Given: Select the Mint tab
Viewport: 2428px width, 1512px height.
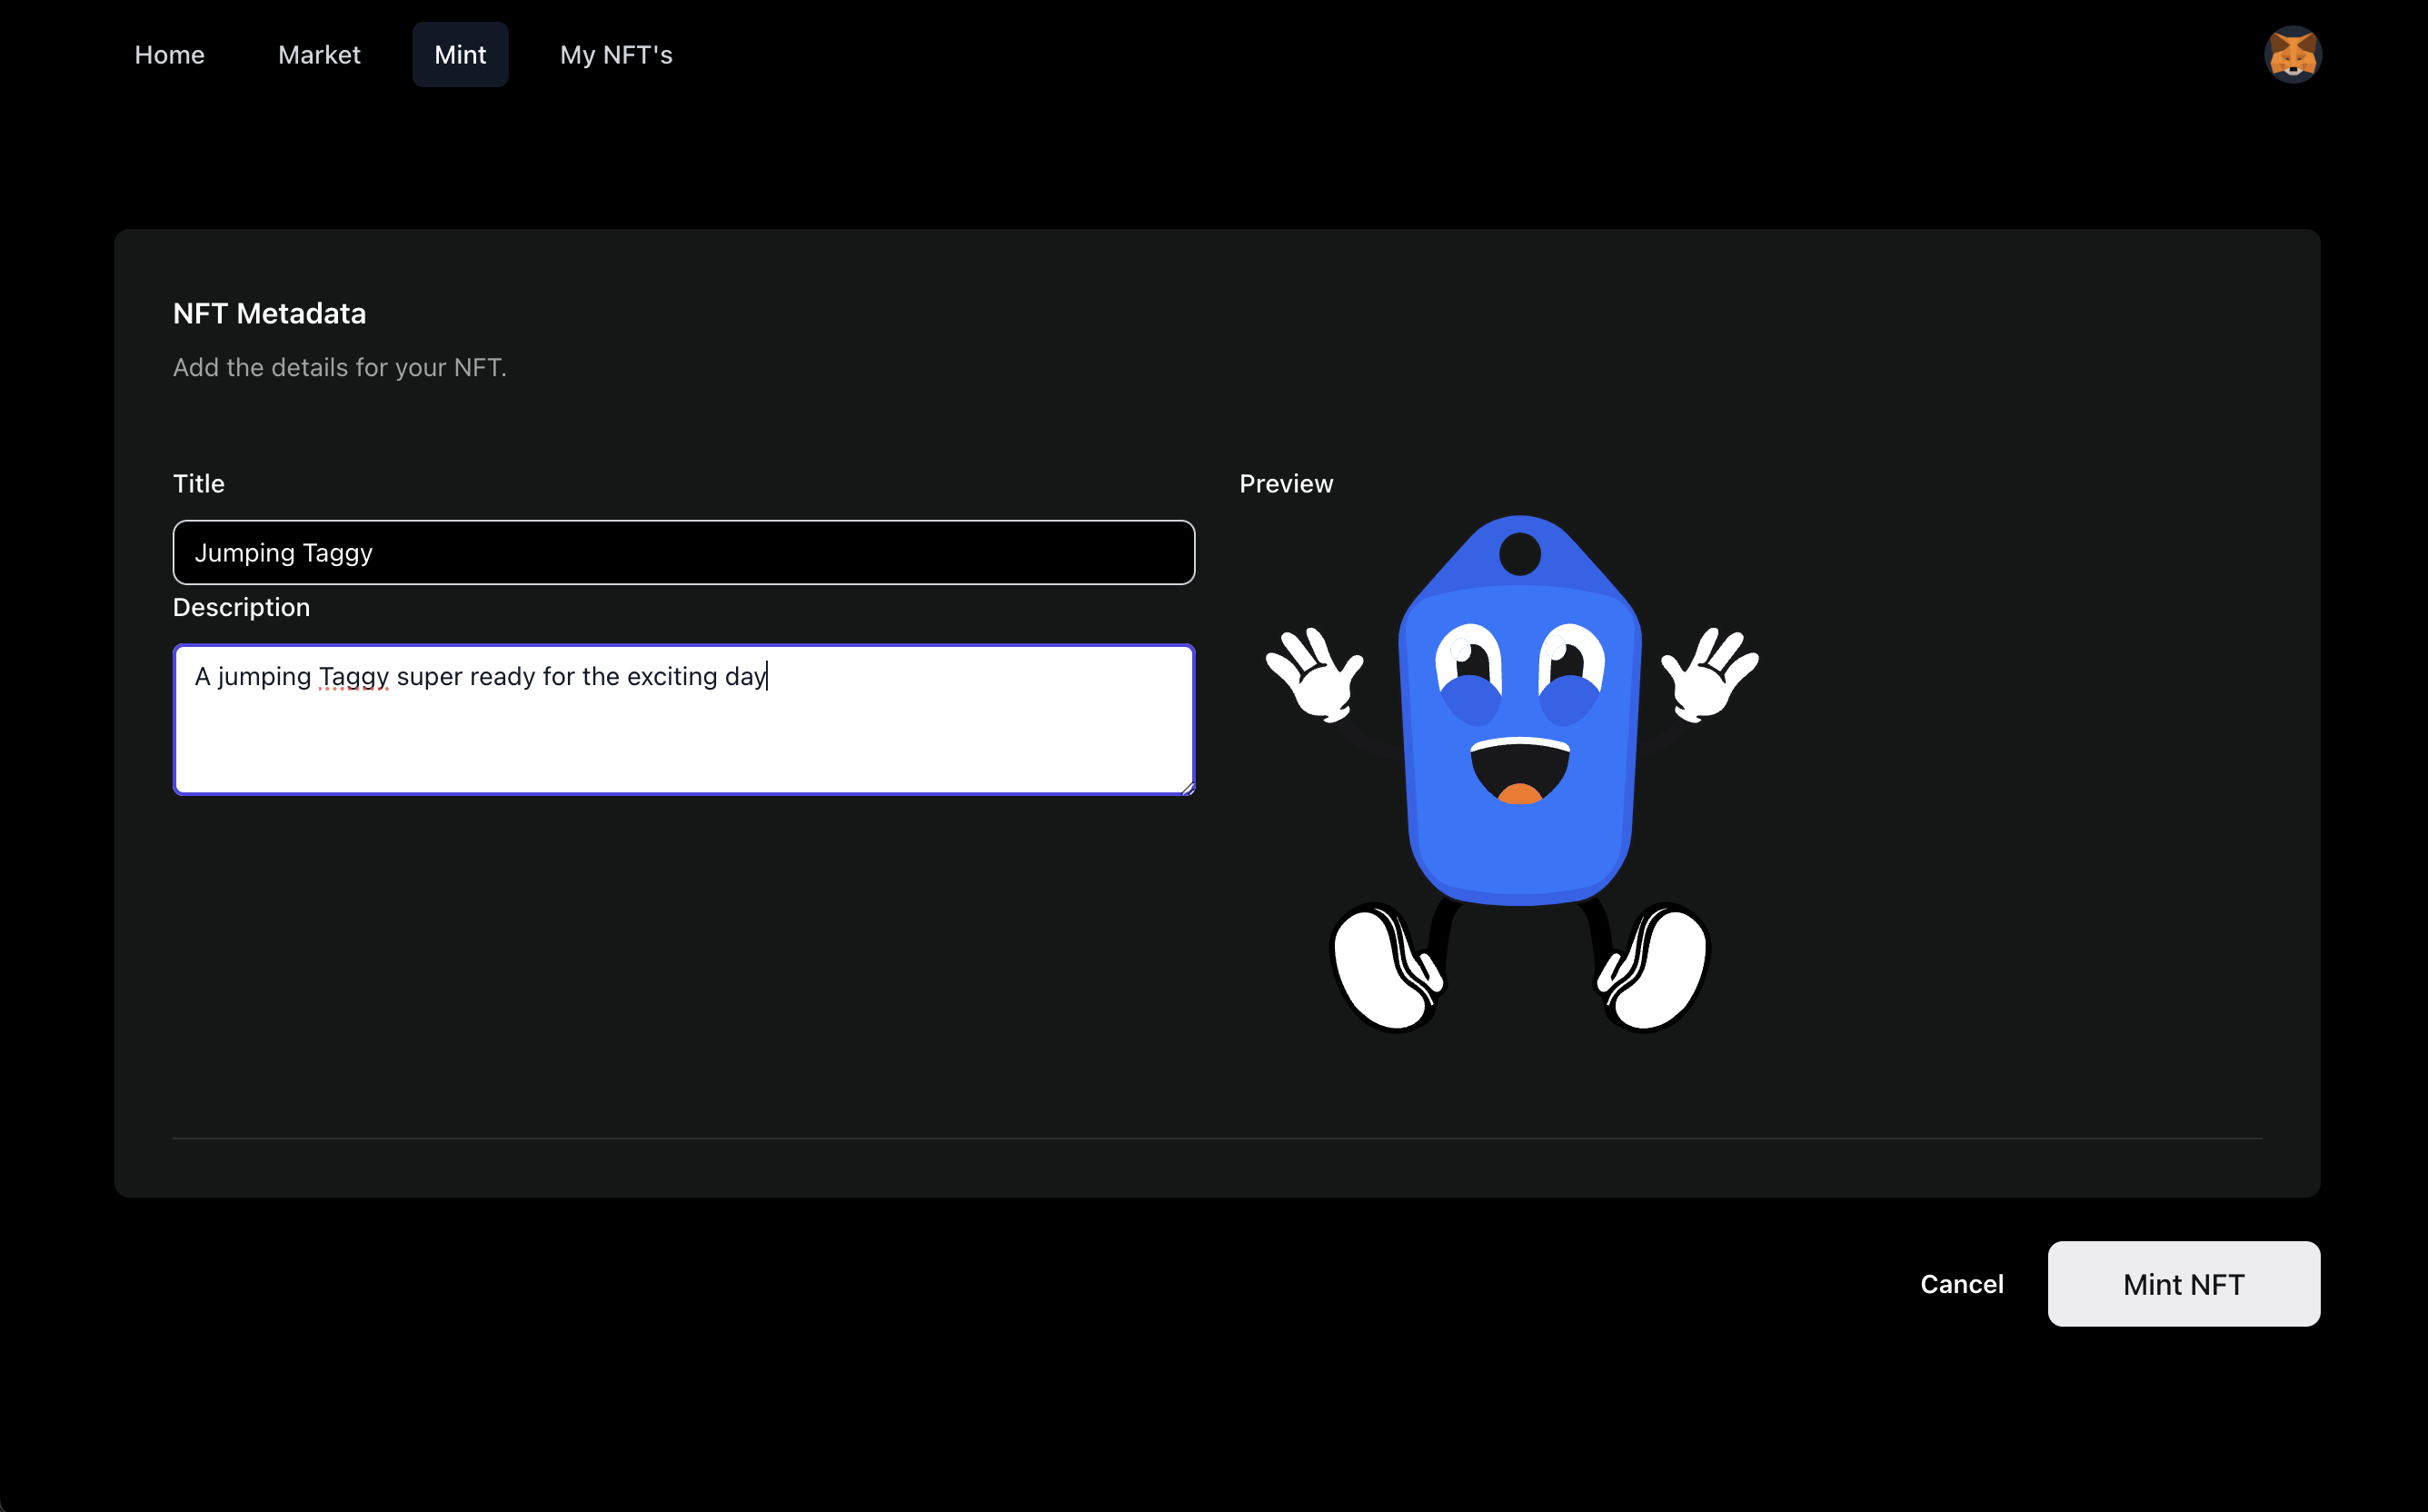Looking at the screenshot, I should point(460,55).
